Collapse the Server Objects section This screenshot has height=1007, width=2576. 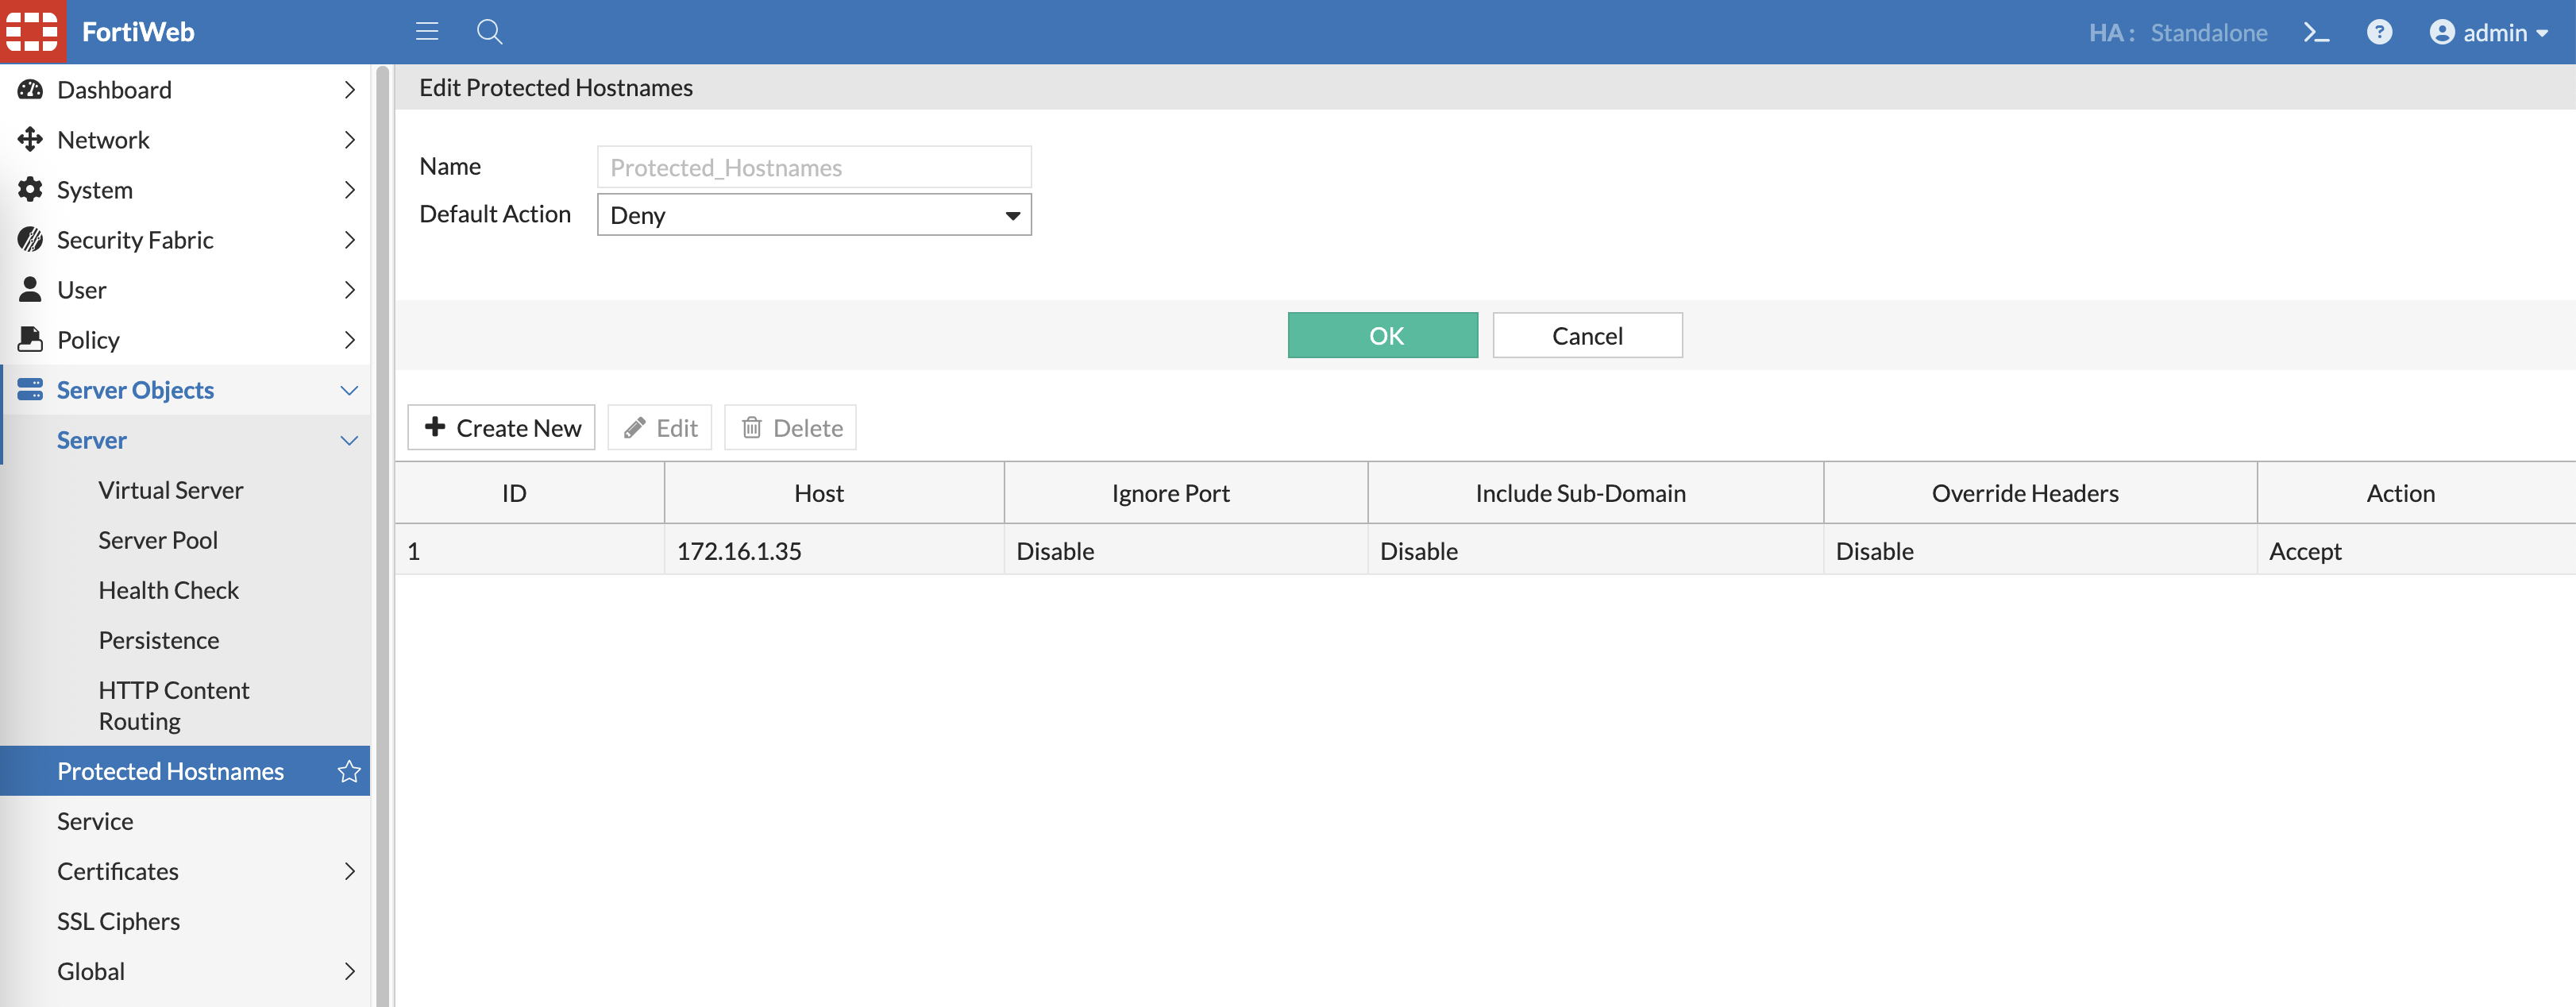click(x=349, y=390)
